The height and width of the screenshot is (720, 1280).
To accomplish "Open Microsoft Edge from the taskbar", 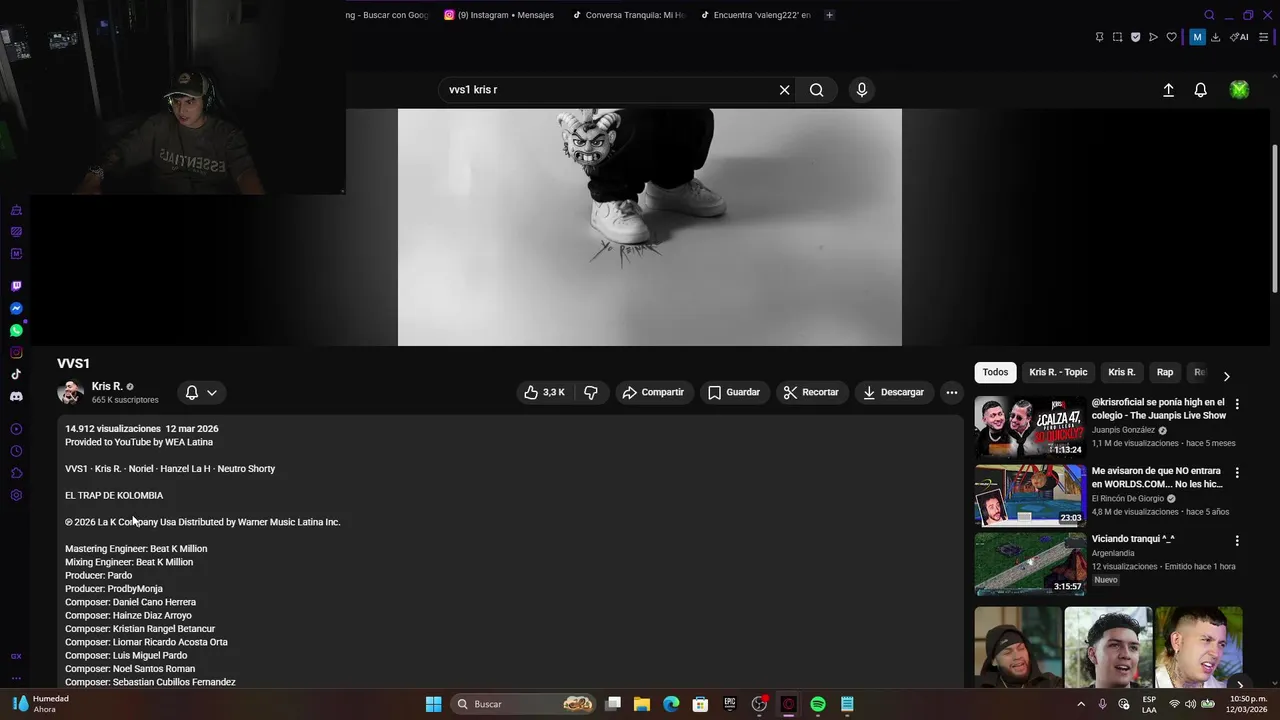I will pyautogui.click(x=671, y=704).
